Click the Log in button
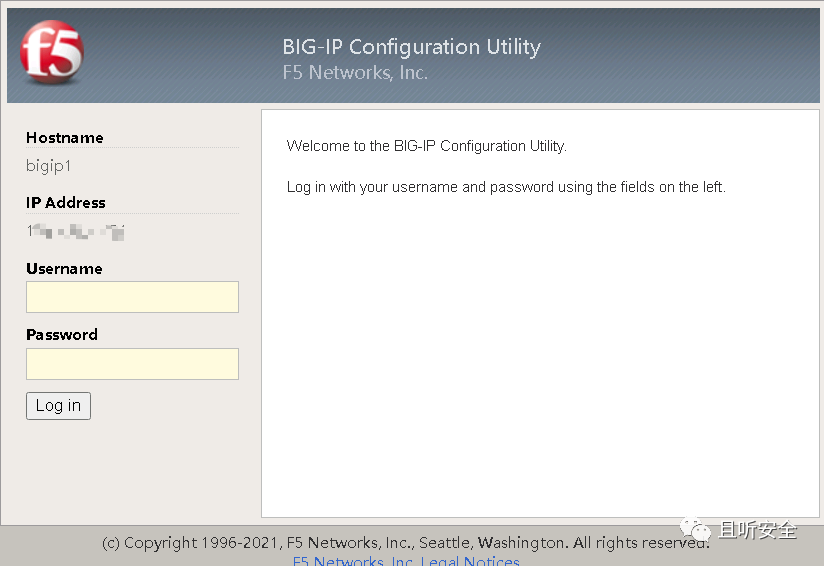Screen dimensions: 824x566 click(58, 406)
